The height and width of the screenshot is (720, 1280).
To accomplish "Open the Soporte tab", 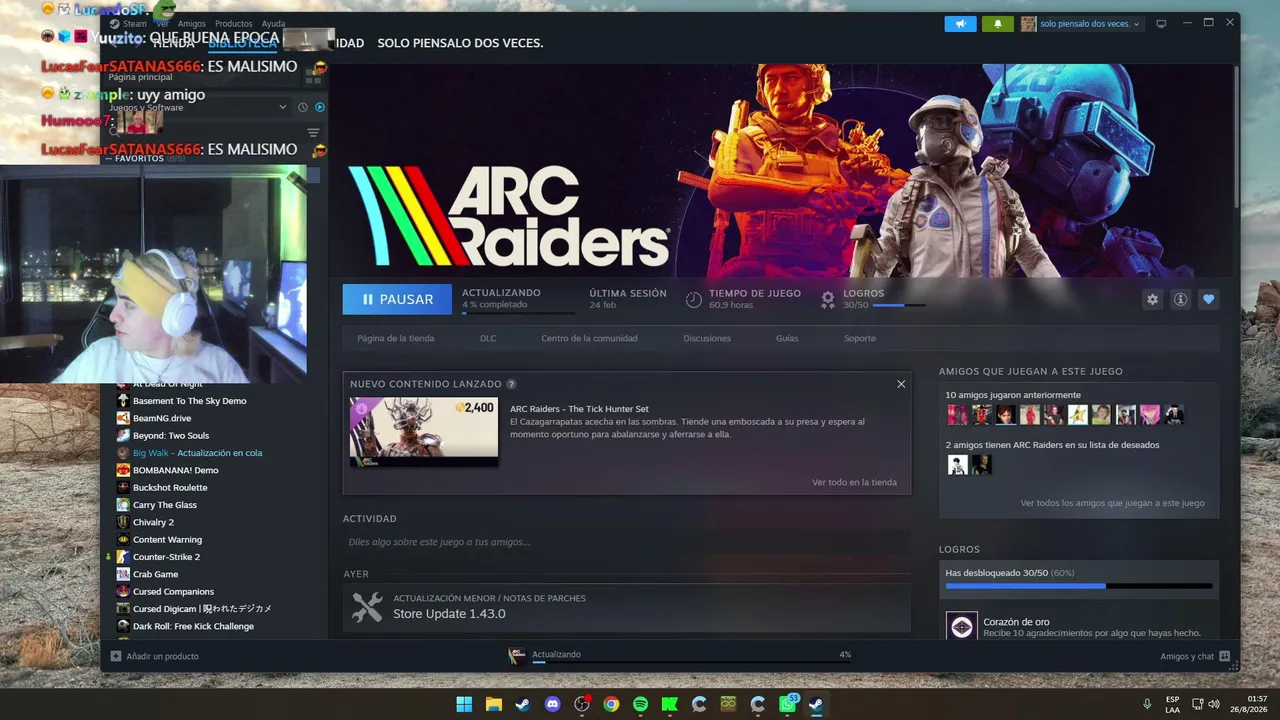I will pos(860,338).
